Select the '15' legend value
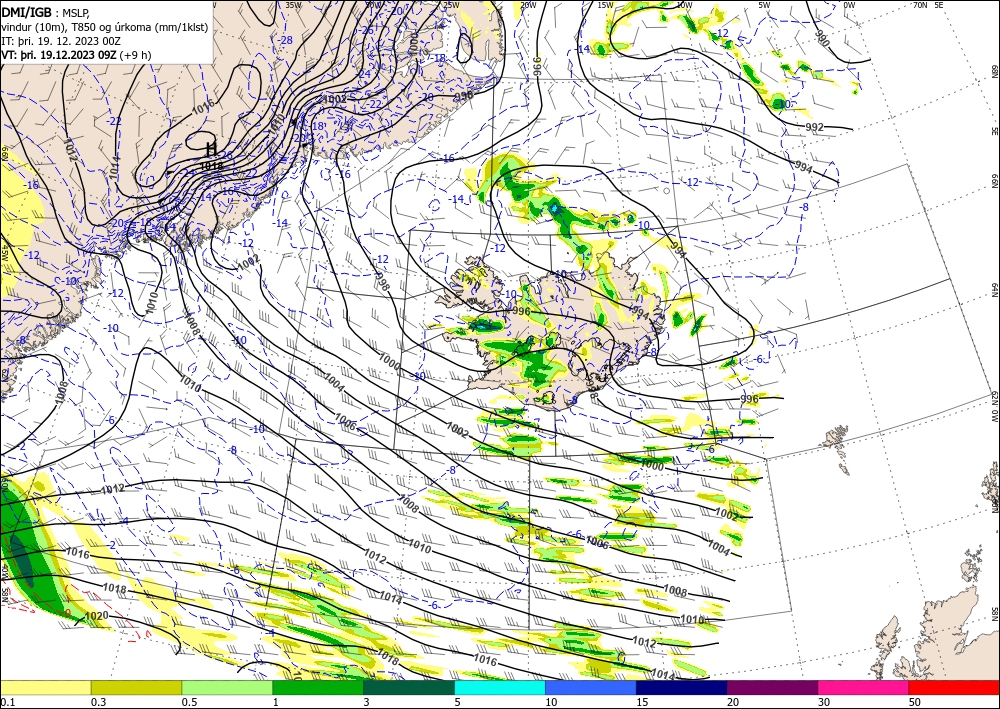The height and width of the screenshot is (709, 1000). (x=641, y=702)
